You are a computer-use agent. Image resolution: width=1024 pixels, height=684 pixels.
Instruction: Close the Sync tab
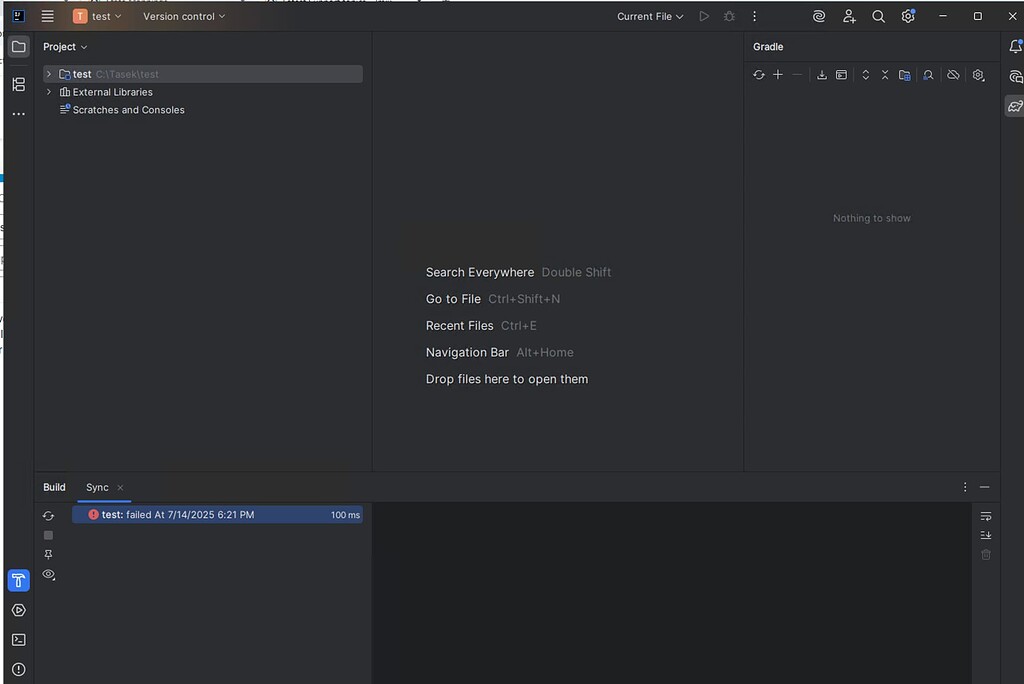pyautogui.click(x=120, y=488)
